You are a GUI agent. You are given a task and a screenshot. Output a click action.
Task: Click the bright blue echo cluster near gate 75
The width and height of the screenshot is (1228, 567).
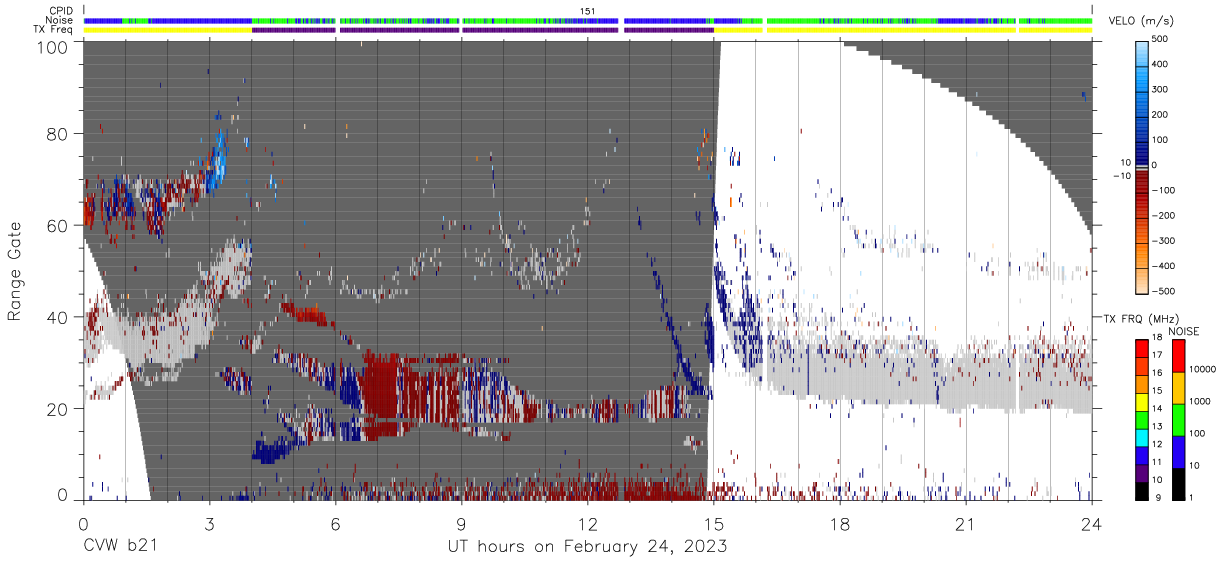[217, 160]
